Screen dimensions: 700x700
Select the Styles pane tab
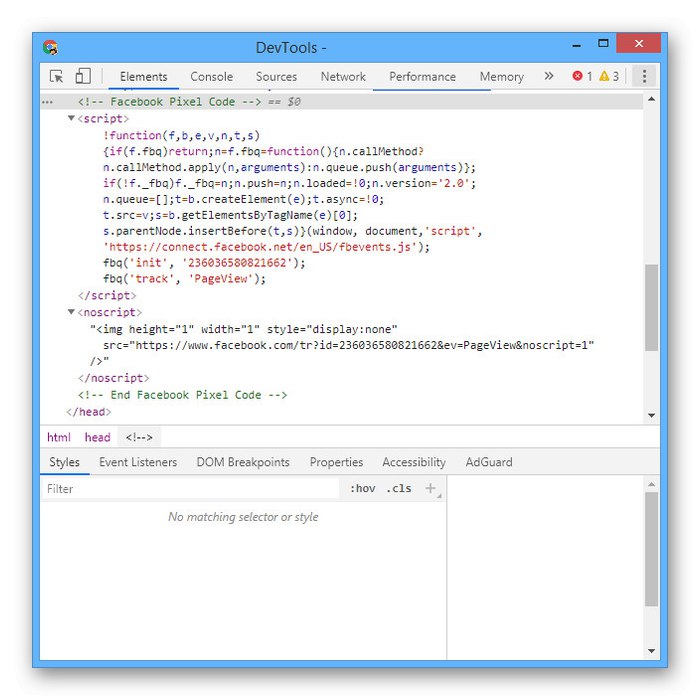click(x=64, y=462)
